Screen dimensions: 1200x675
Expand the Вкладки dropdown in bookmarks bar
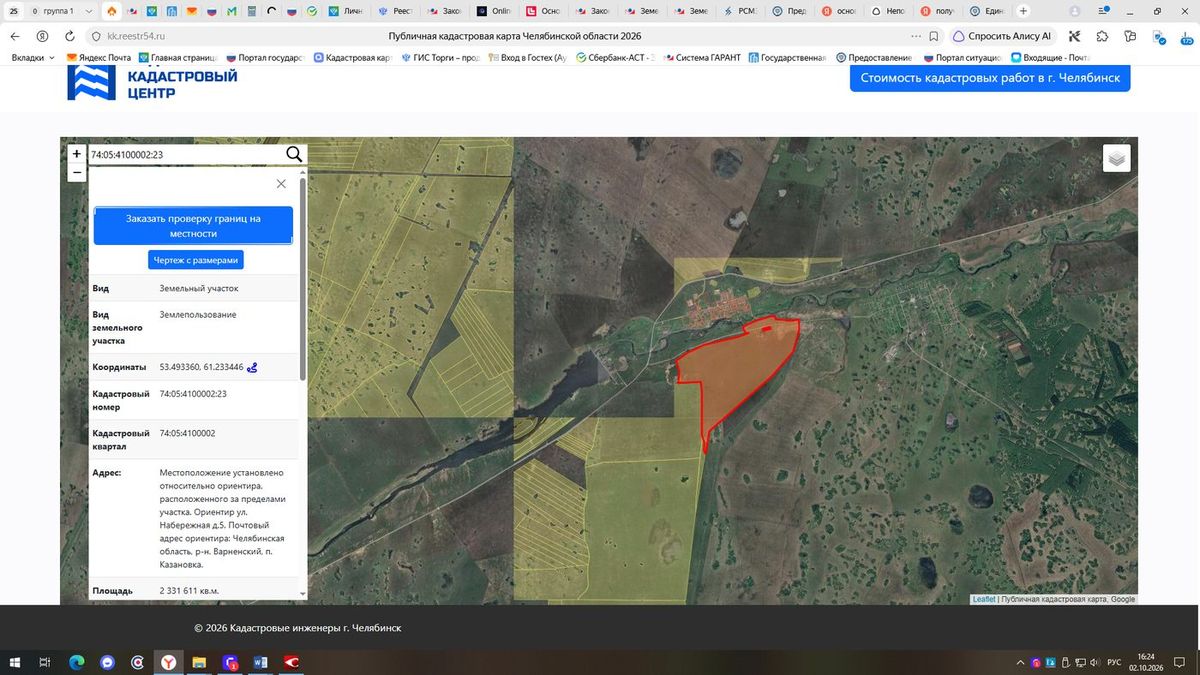pos(33,58)
